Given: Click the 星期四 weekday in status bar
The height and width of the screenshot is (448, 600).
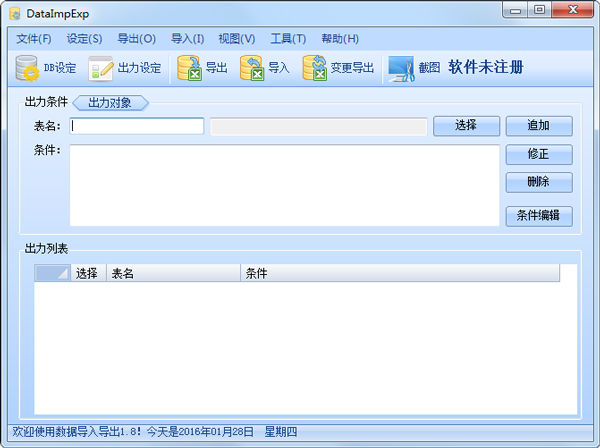Looking at the screenshot, I should (x=281, y=432).
